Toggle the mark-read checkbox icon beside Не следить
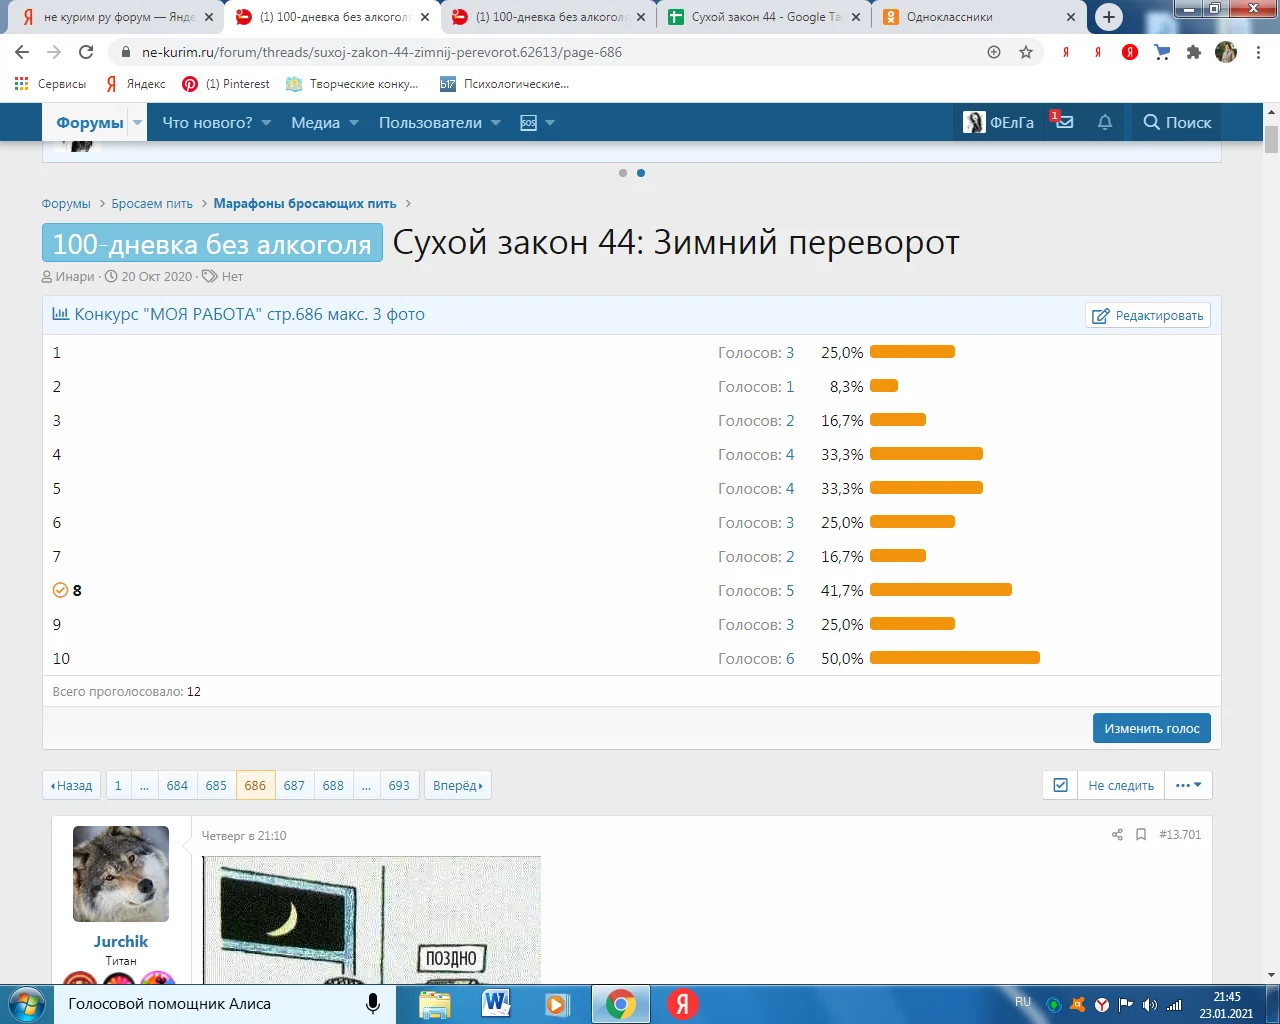The image size is (1280, 1024). [1061, 785]
